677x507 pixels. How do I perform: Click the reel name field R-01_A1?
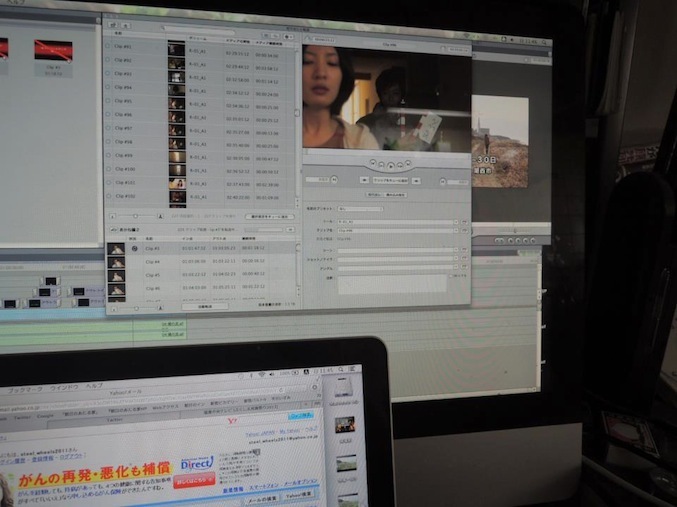[396, 221]
